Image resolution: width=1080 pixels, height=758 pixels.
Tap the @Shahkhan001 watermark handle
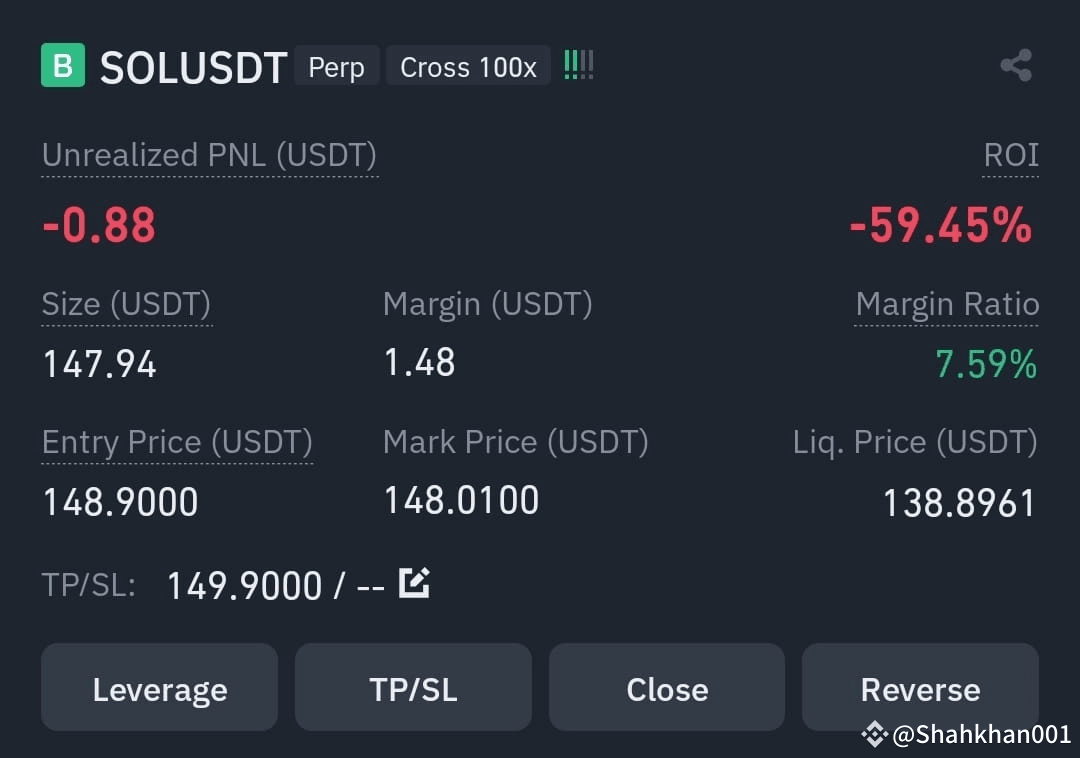tap(982, 735)
